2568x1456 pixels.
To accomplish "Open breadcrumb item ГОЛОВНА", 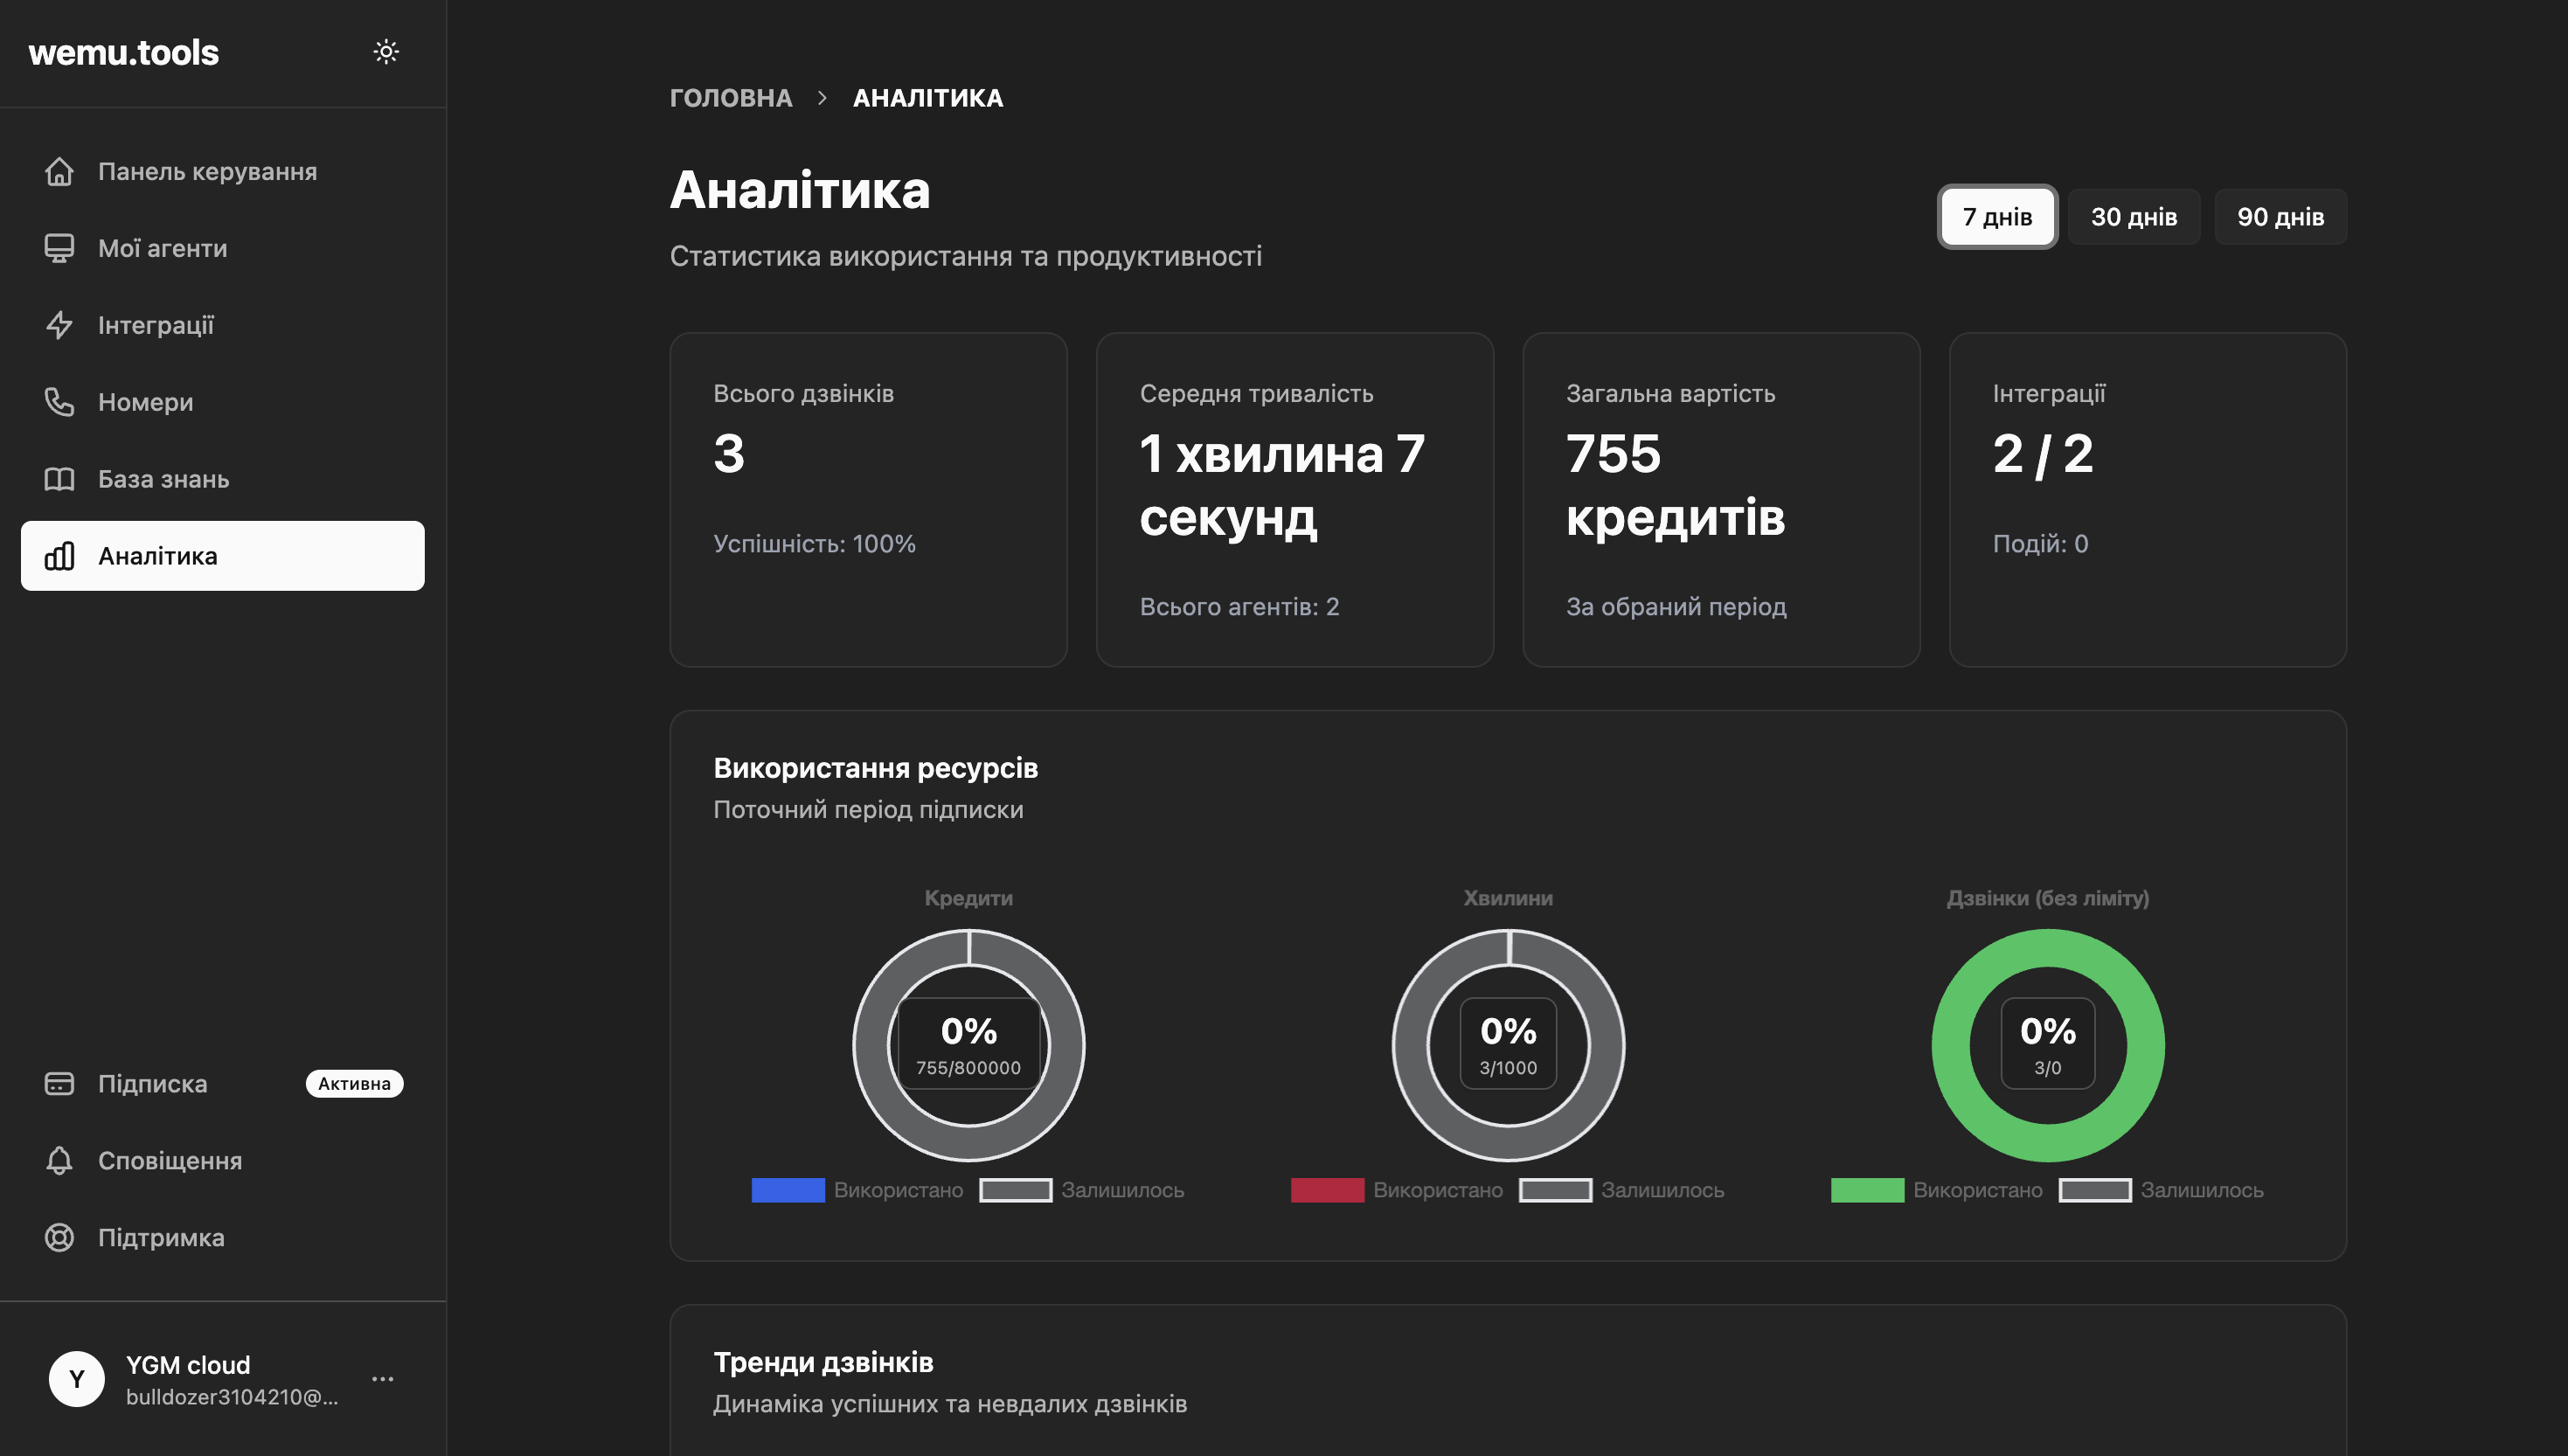I will pyautogui.click(x=731, y=97).
